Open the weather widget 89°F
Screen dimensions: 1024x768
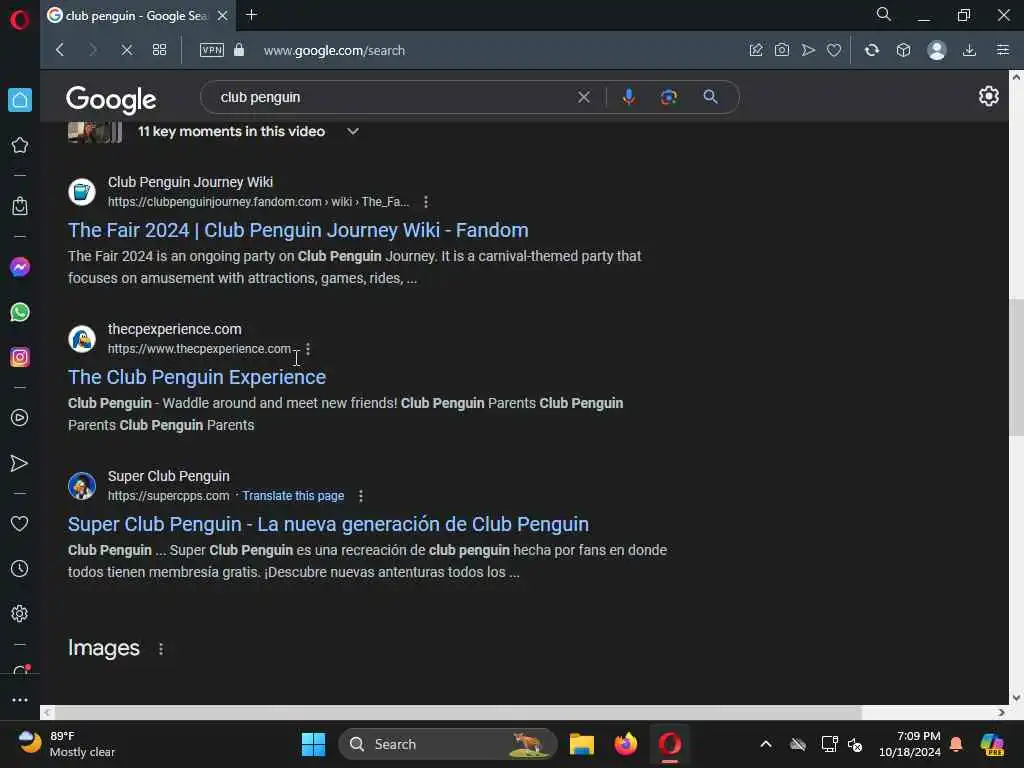coord(65,744)
